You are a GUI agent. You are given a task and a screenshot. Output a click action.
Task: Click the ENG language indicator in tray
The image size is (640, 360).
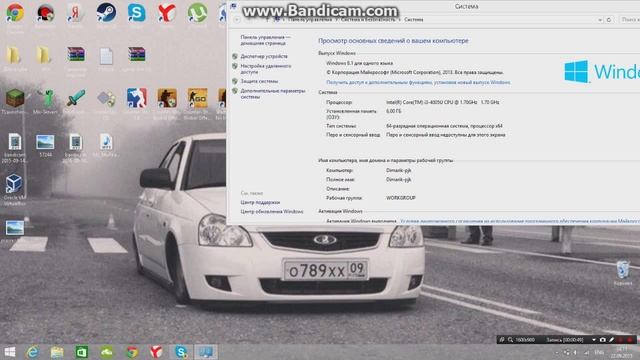click(x=599, y=352)
